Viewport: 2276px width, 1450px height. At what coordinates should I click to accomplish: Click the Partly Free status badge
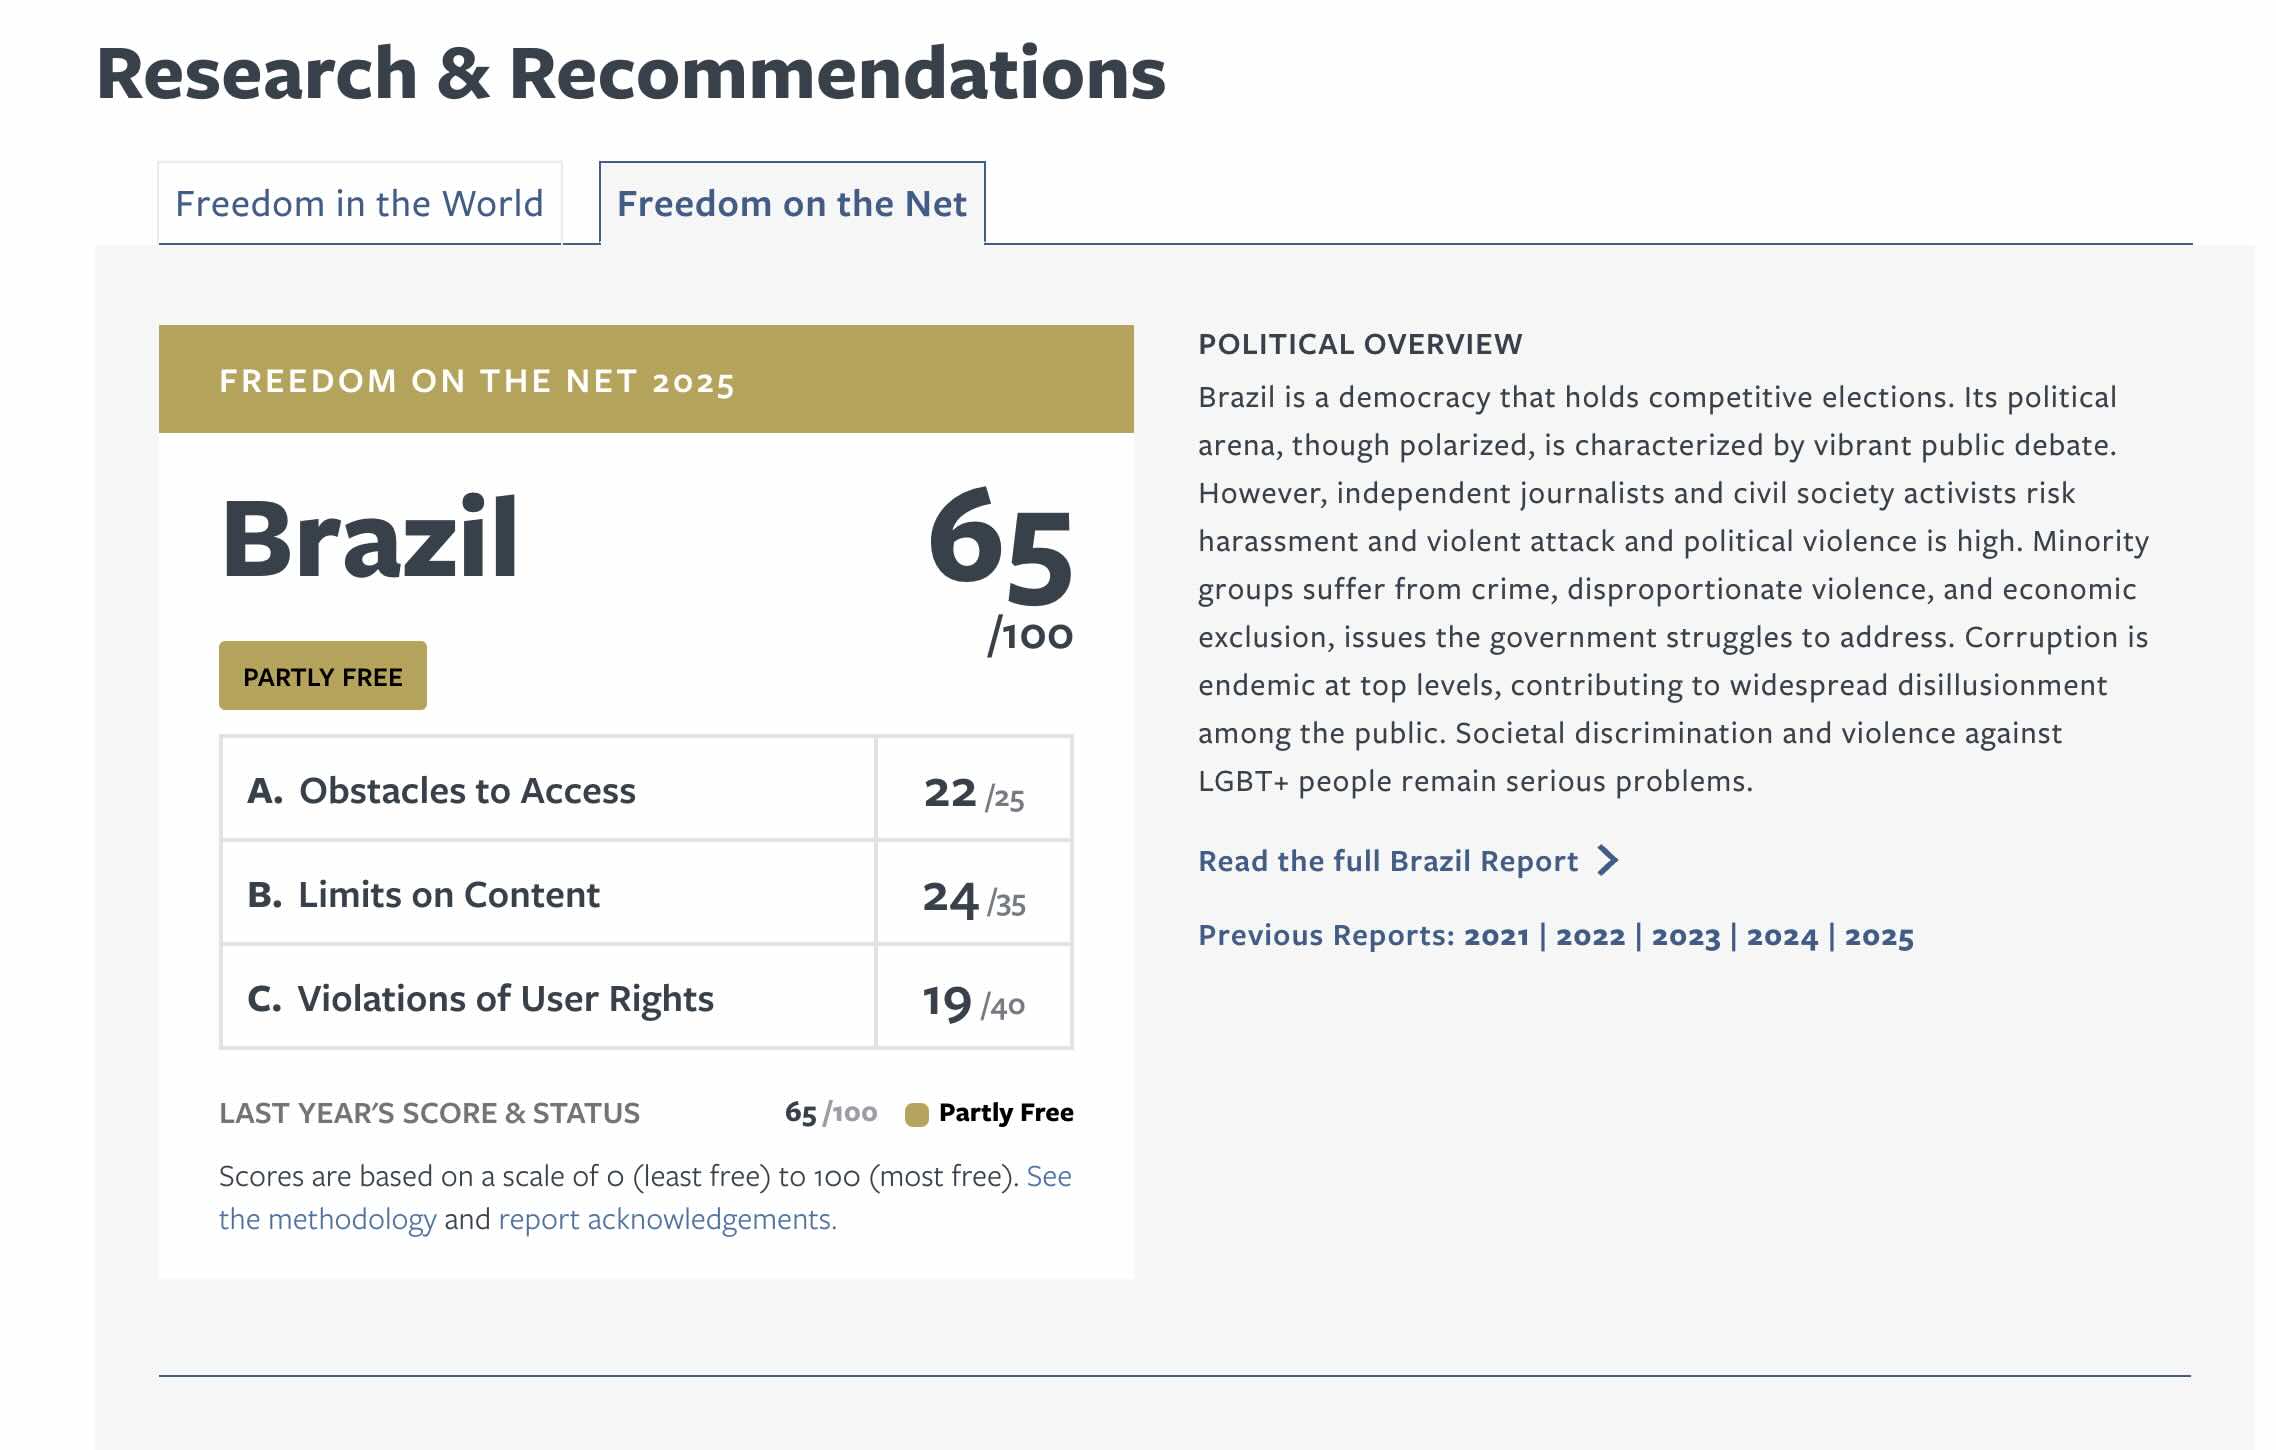coord(323,677)
